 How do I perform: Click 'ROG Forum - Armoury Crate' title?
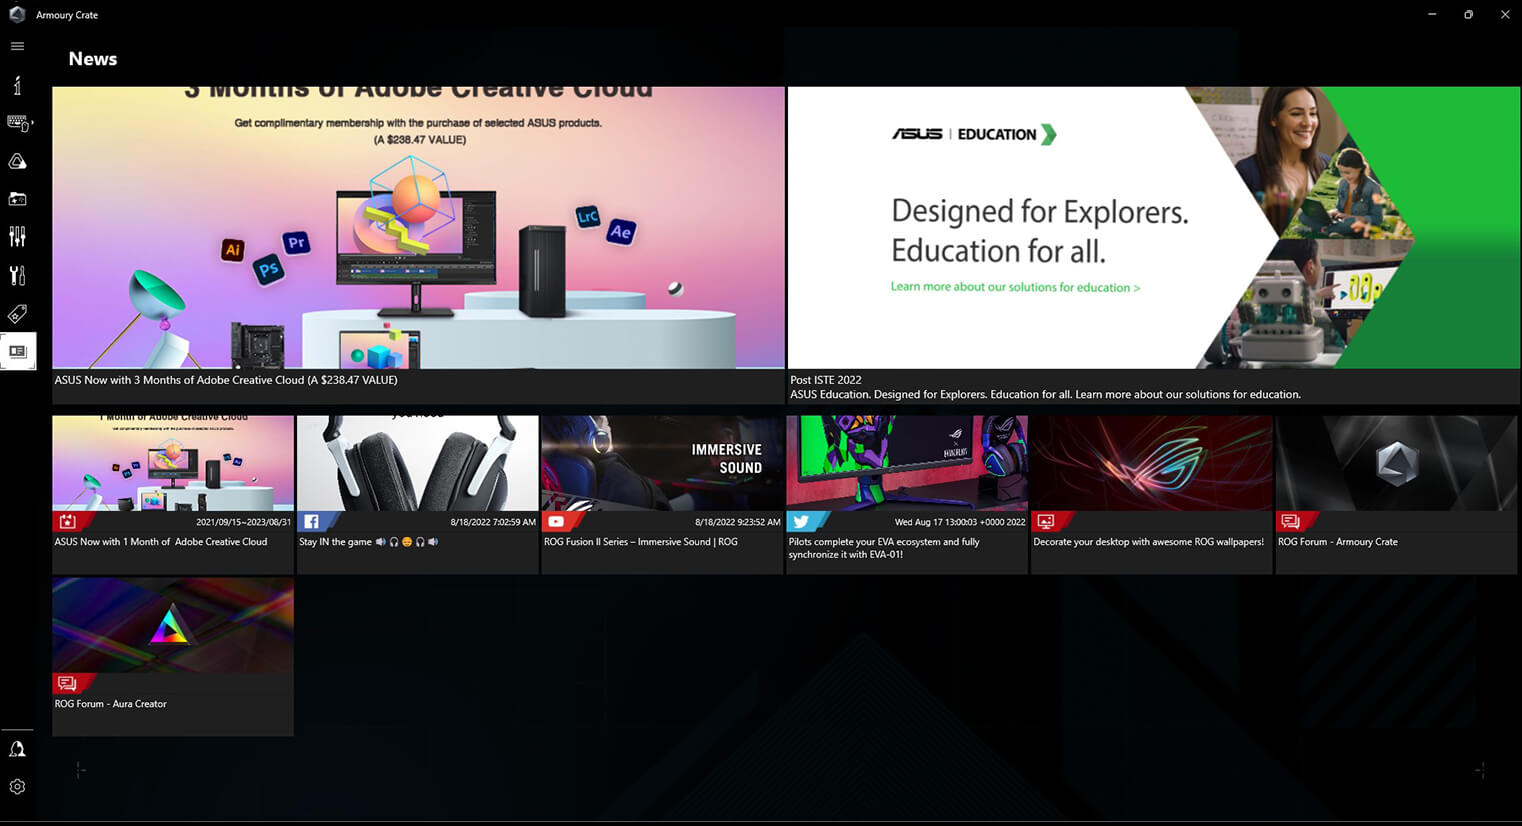(x=1338, y=542)
